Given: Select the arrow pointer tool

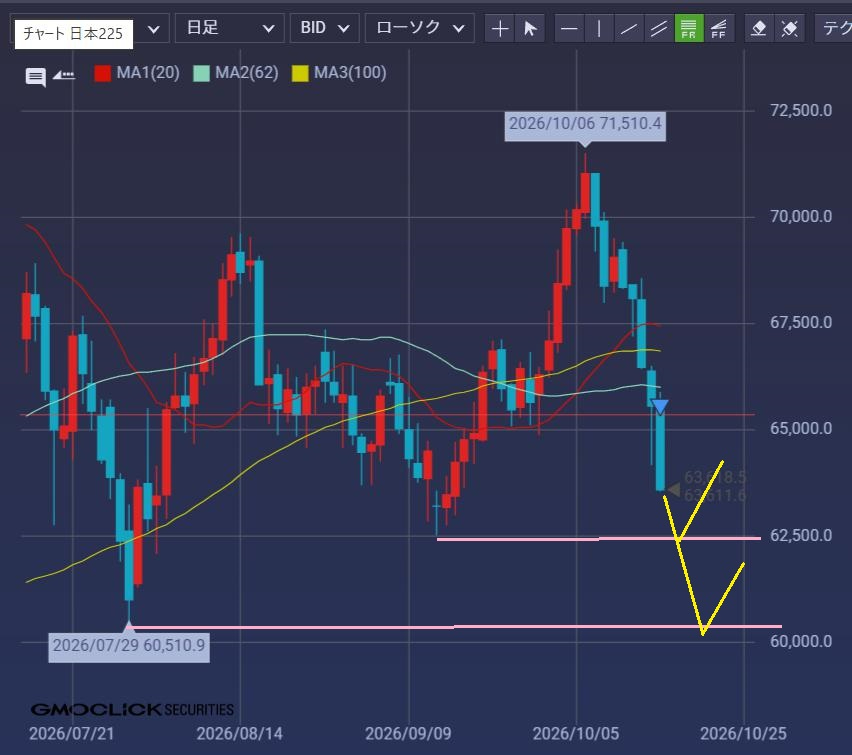Looking at the screenshot, I should [x=530, y=28].
